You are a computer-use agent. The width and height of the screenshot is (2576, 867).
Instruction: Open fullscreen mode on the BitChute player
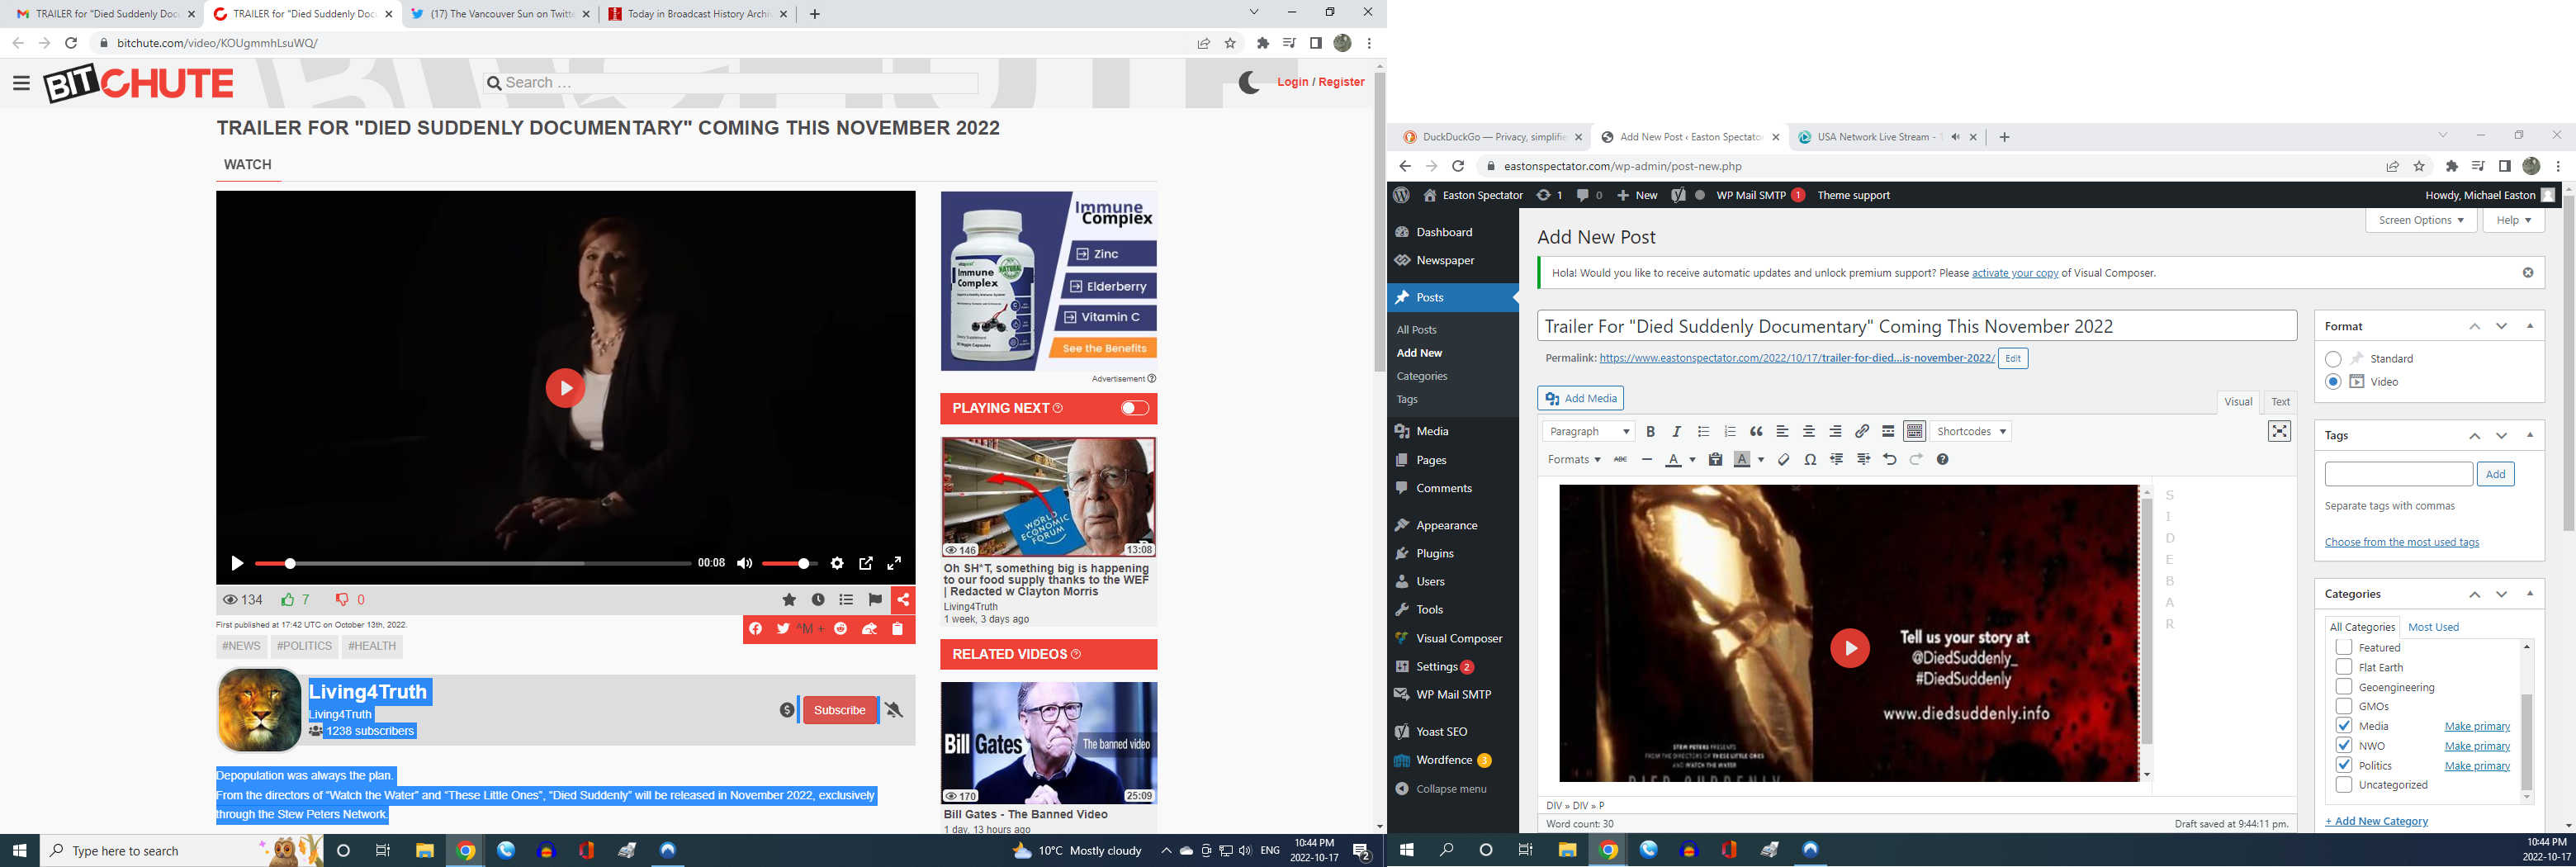(895, 564)
